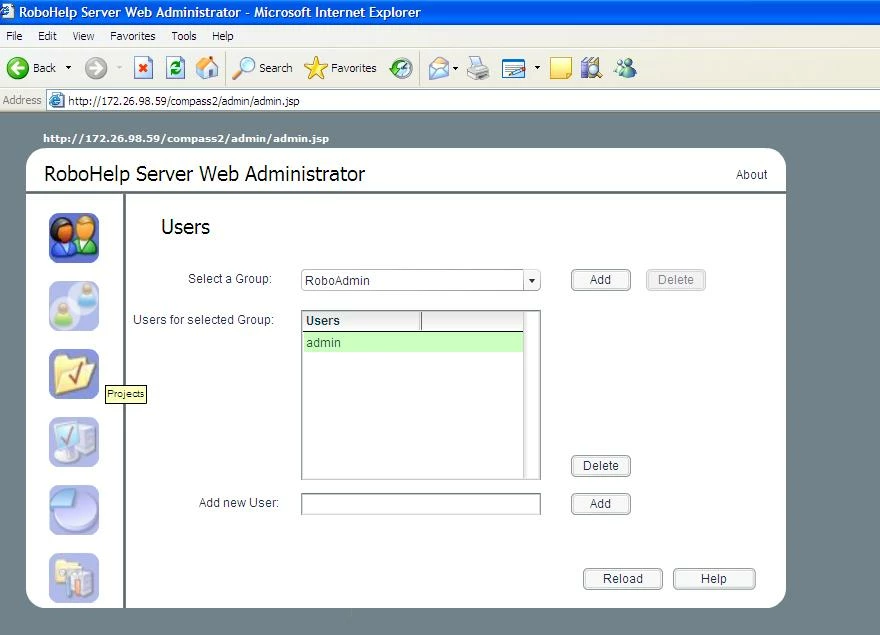Screen dimensions: 880x635
Task: Expand the Edit icon dropdown arrow
Action: point(537,68)
